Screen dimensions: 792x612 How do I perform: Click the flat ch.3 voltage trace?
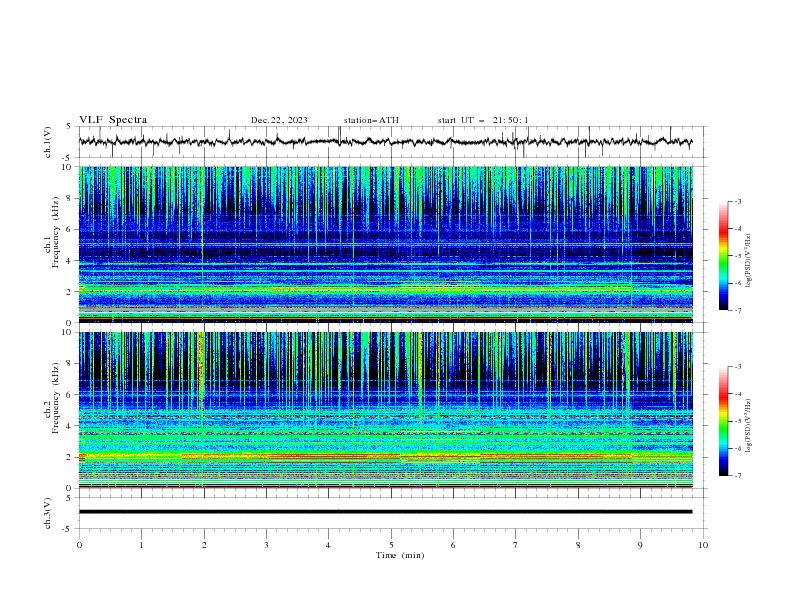[385, 512]
